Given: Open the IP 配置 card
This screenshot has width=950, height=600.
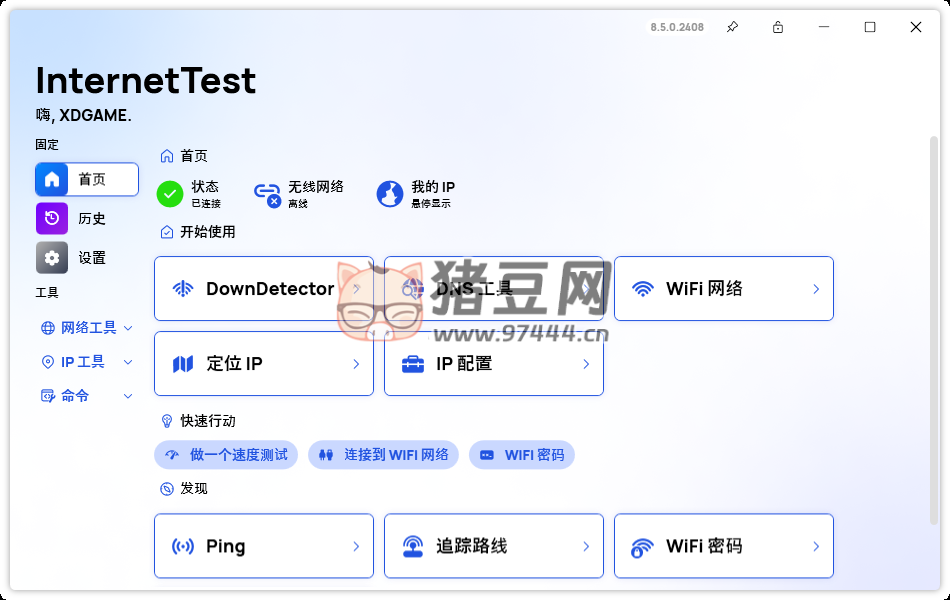Looking at the screenshot, I should coord(493,364).
